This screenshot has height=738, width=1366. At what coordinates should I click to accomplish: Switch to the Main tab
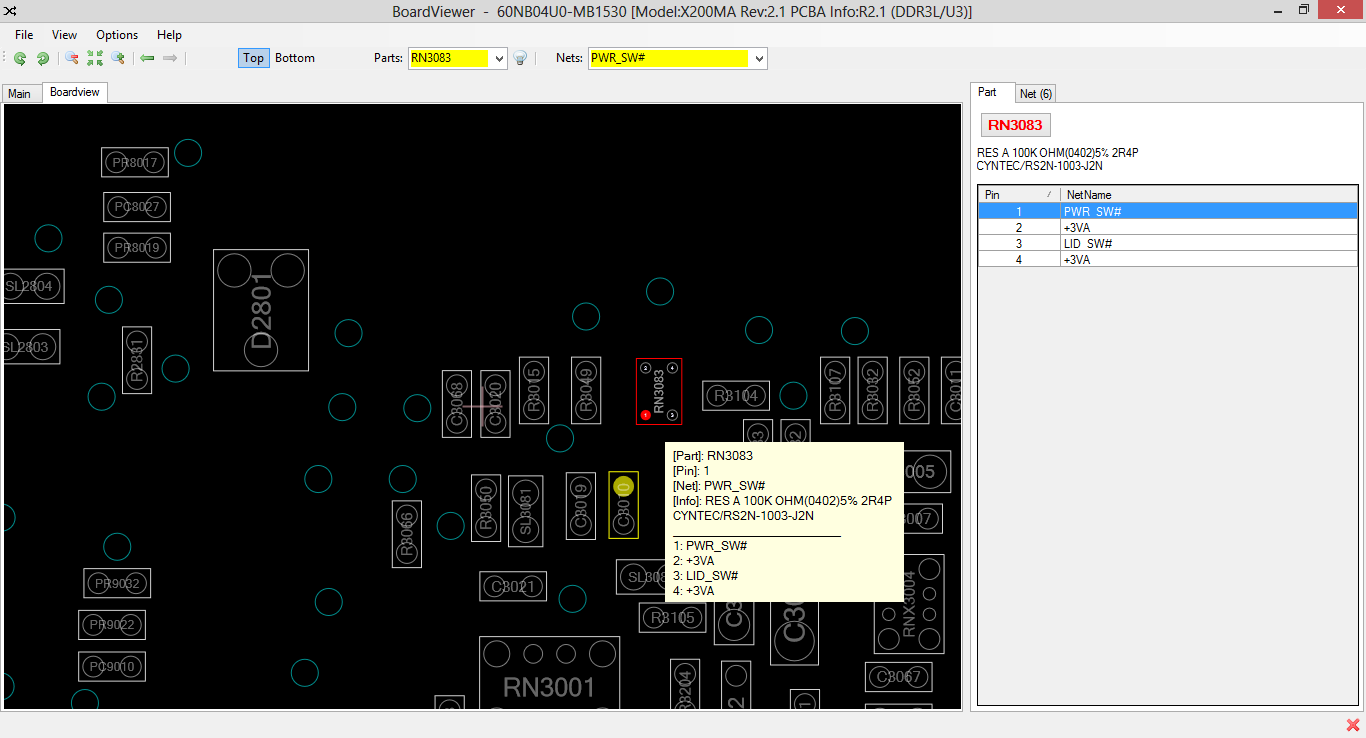tap(20, 93)
